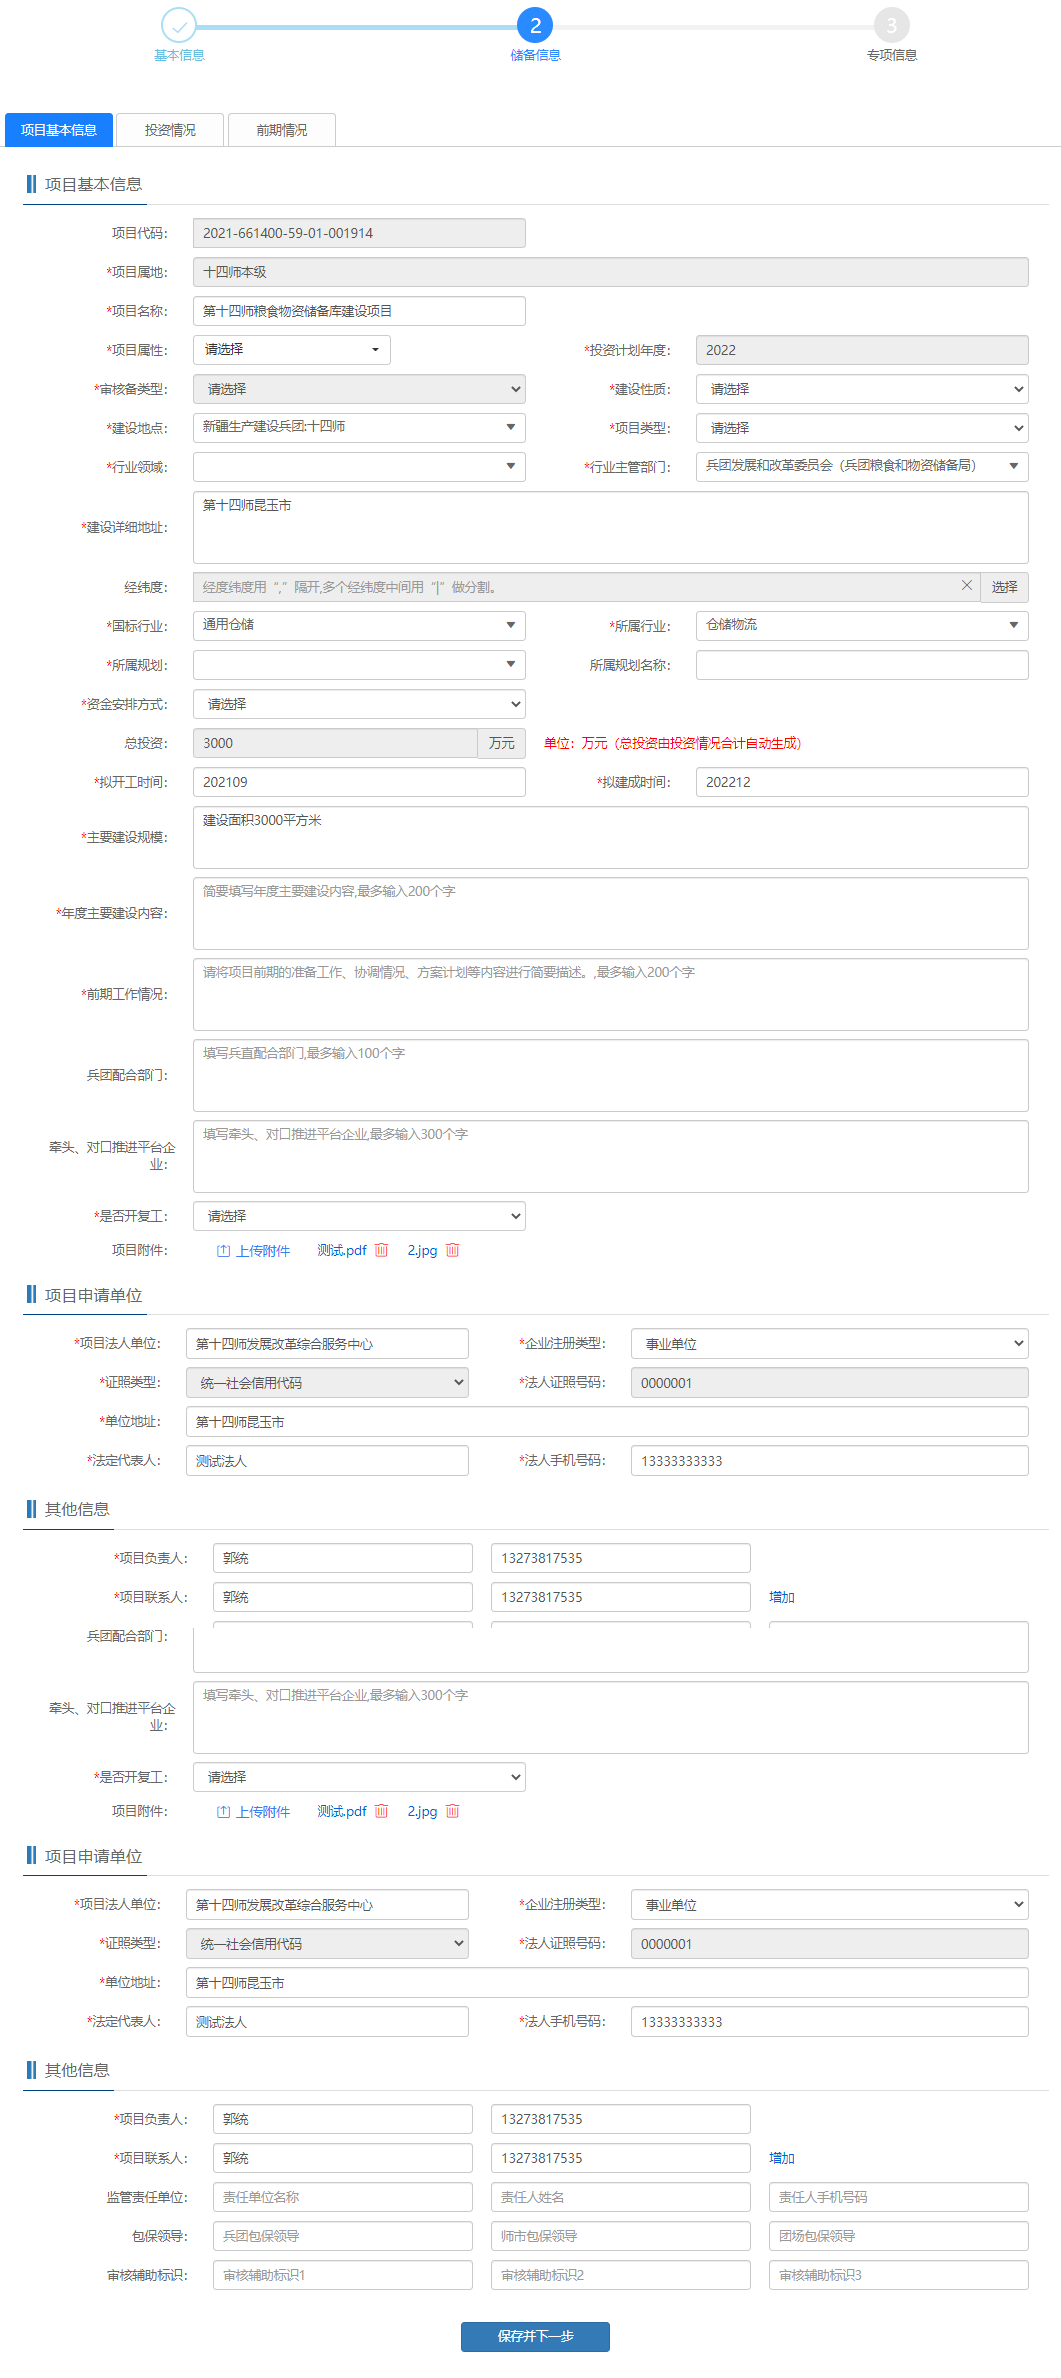Click the 基本信息 step checkmark circle
Viewport: 1061px width, 2378px height.
click(x=179, y=25)
